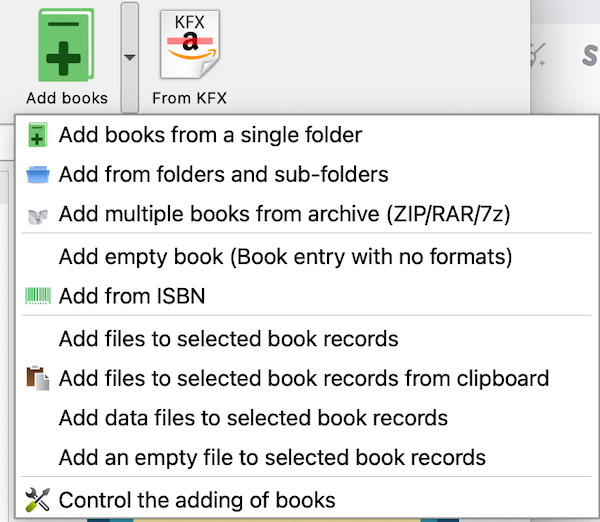Image resolution: width=600 pixels, height=522 pixels.
Task: Click the blue folders and sub-folders icon
Action: pyautogui.click(x=38, y=175)
